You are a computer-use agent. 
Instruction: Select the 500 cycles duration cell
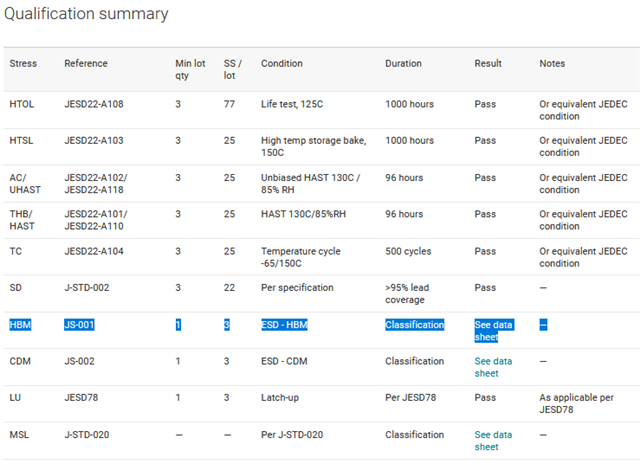coord(410,251)
